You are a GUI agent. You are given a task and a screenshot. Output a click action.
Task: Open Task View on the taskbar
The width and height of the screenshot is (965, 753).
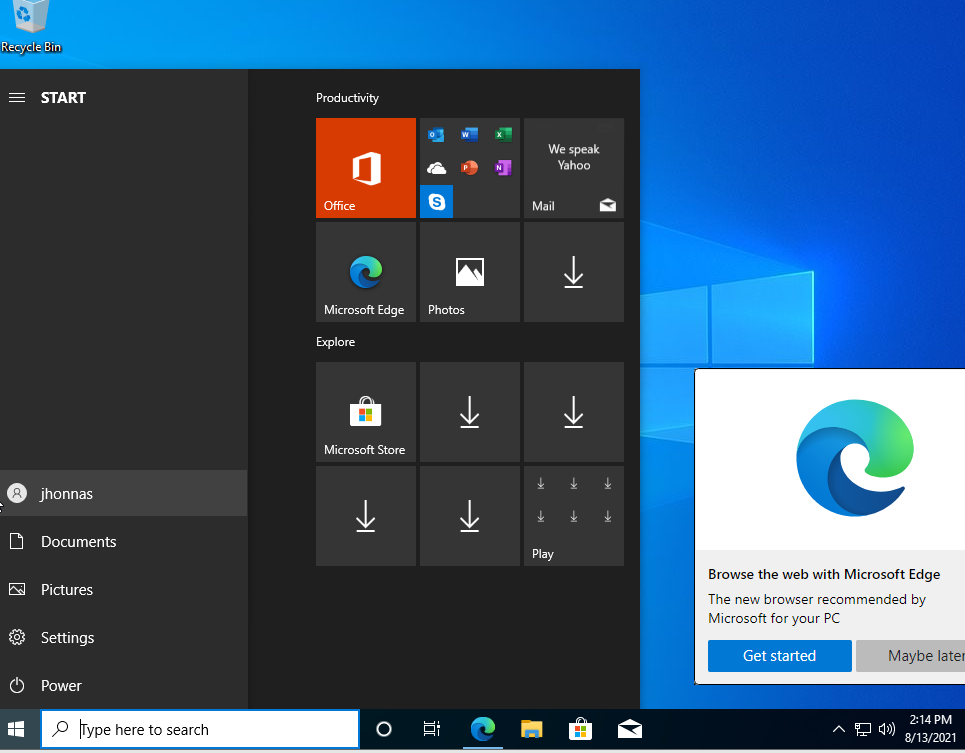[432, 730]
